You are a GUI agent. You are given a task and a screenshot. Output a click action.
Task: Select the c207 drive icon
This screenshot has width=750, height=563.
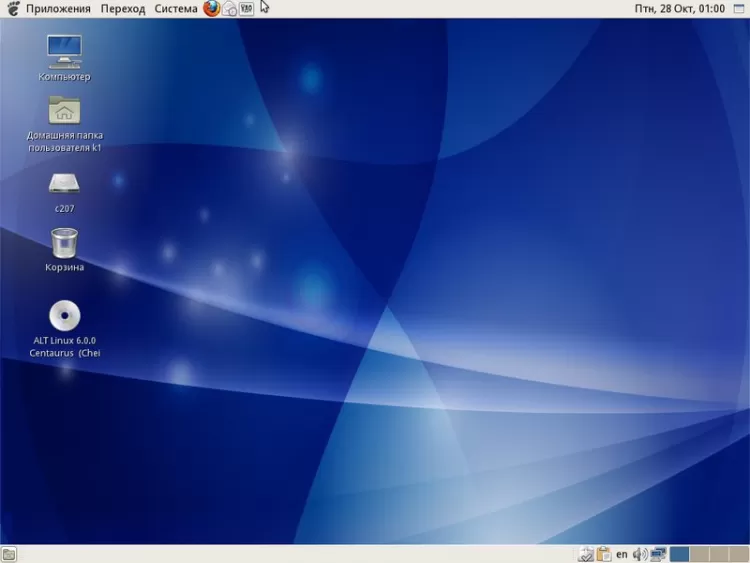click(64, 183)
